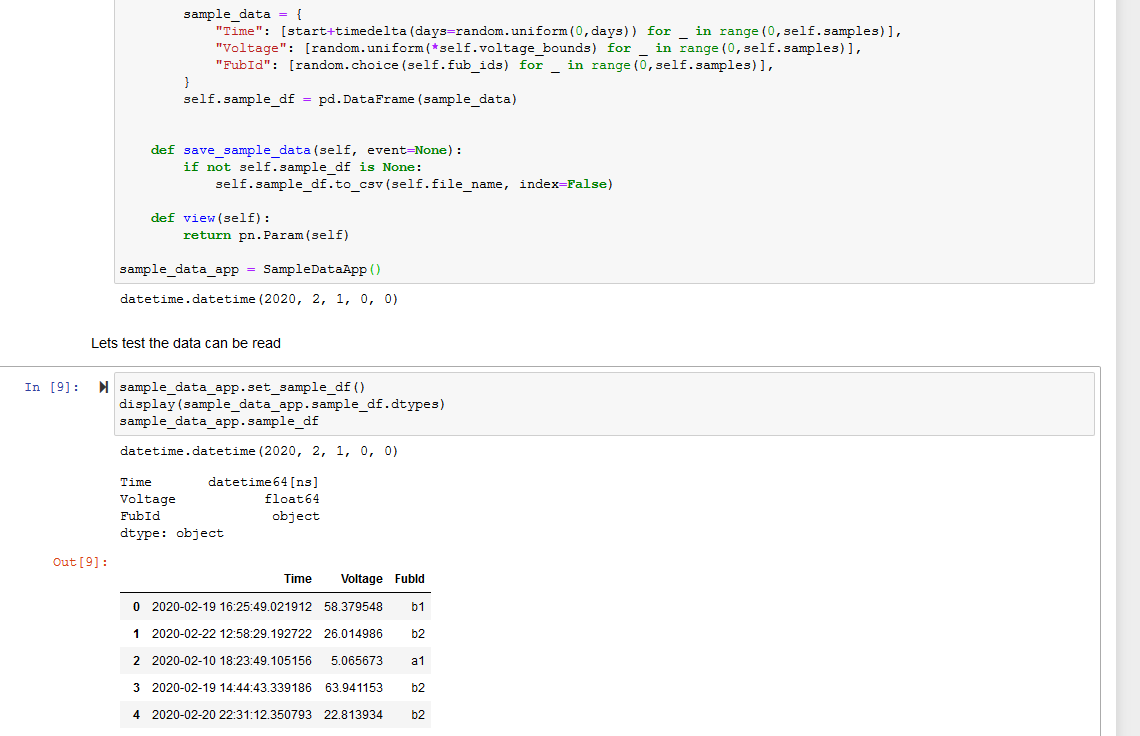Click FubId value a1 in row 2
Viewport: 1140px width, 736px height.
tap(417, 660)
